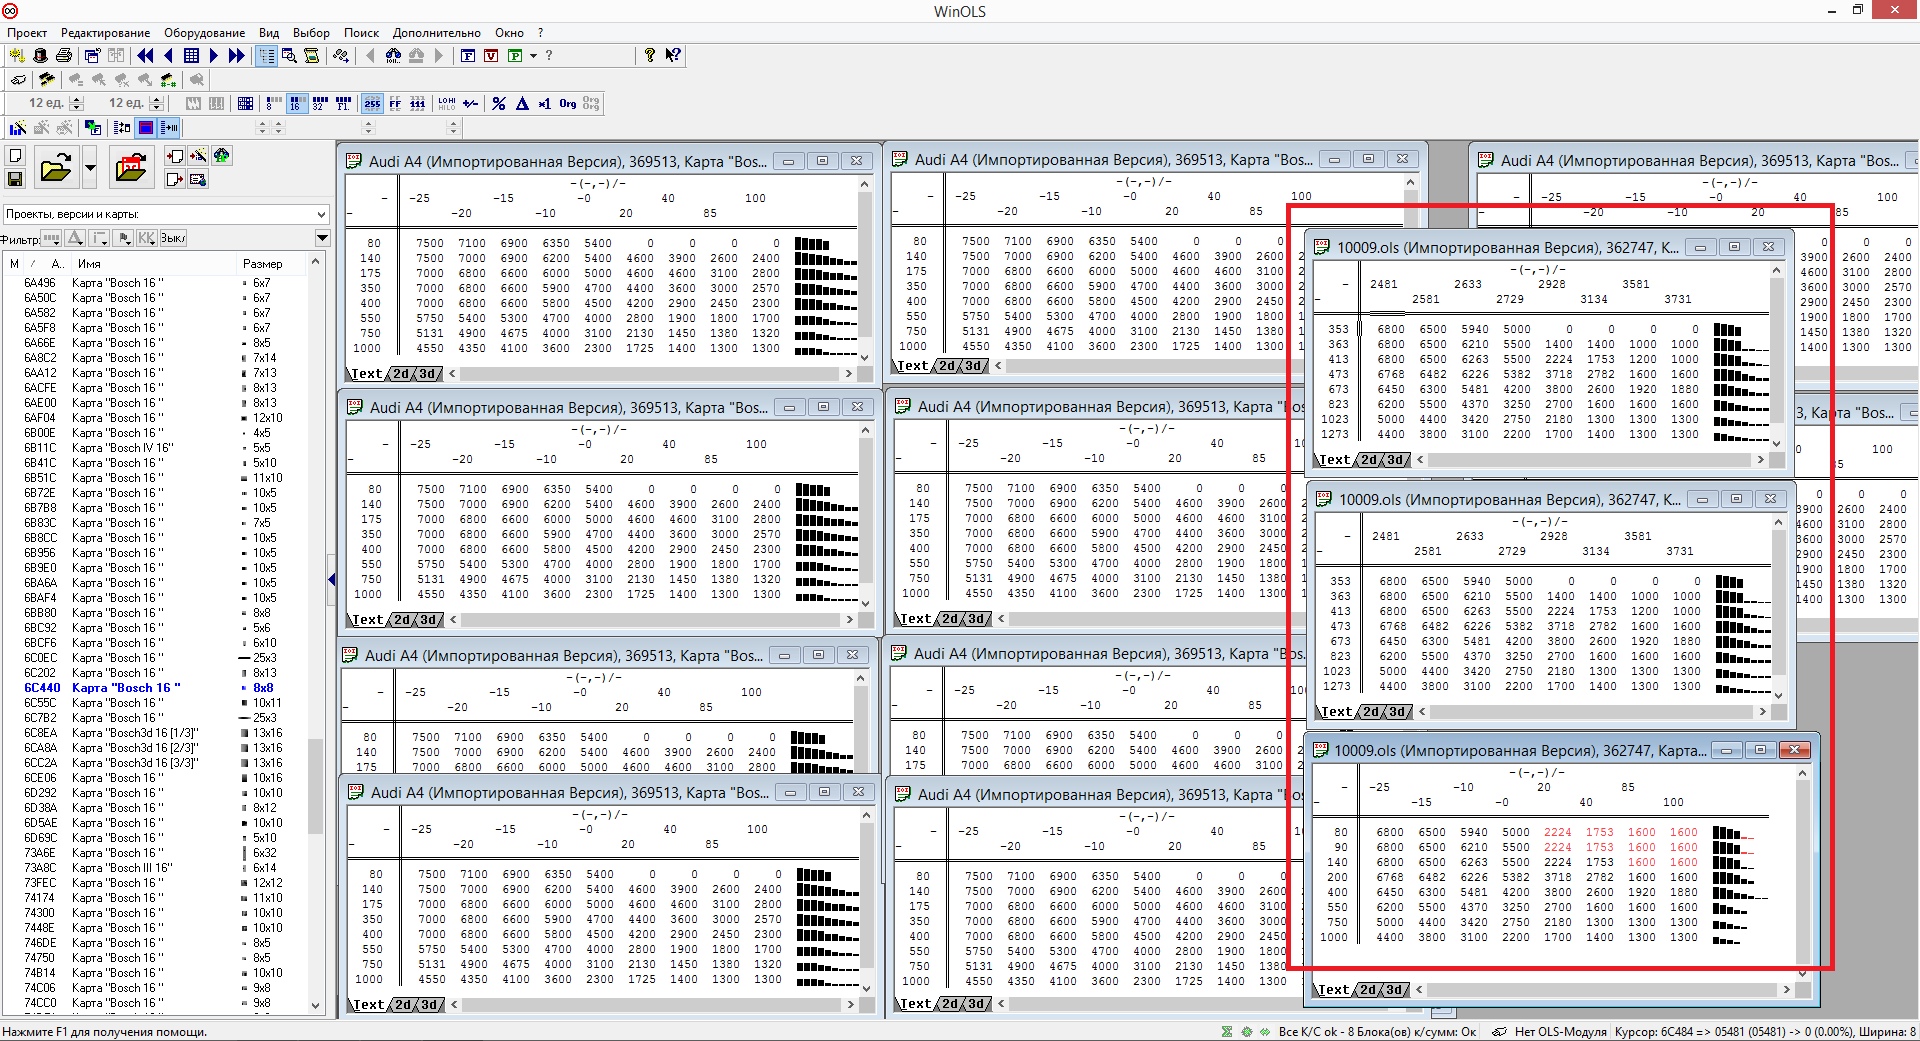The height and width of the screenshot is (1041, 1920).
Task: Go to previous map with single left arrow
Action: point(168,56)
